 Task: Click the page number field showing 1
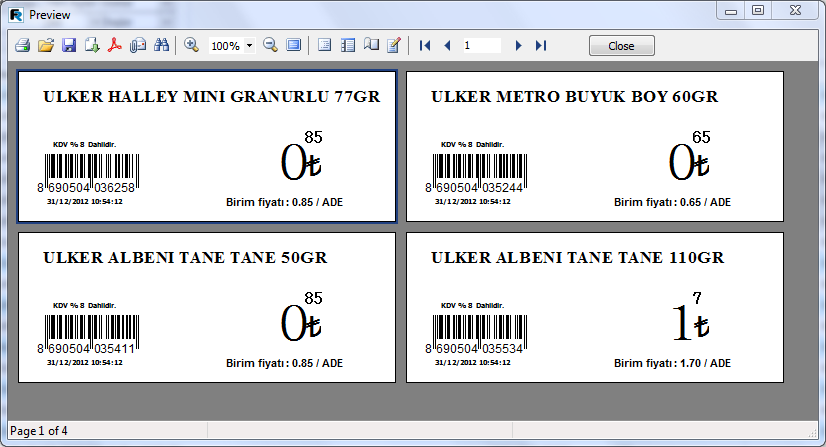481,46
